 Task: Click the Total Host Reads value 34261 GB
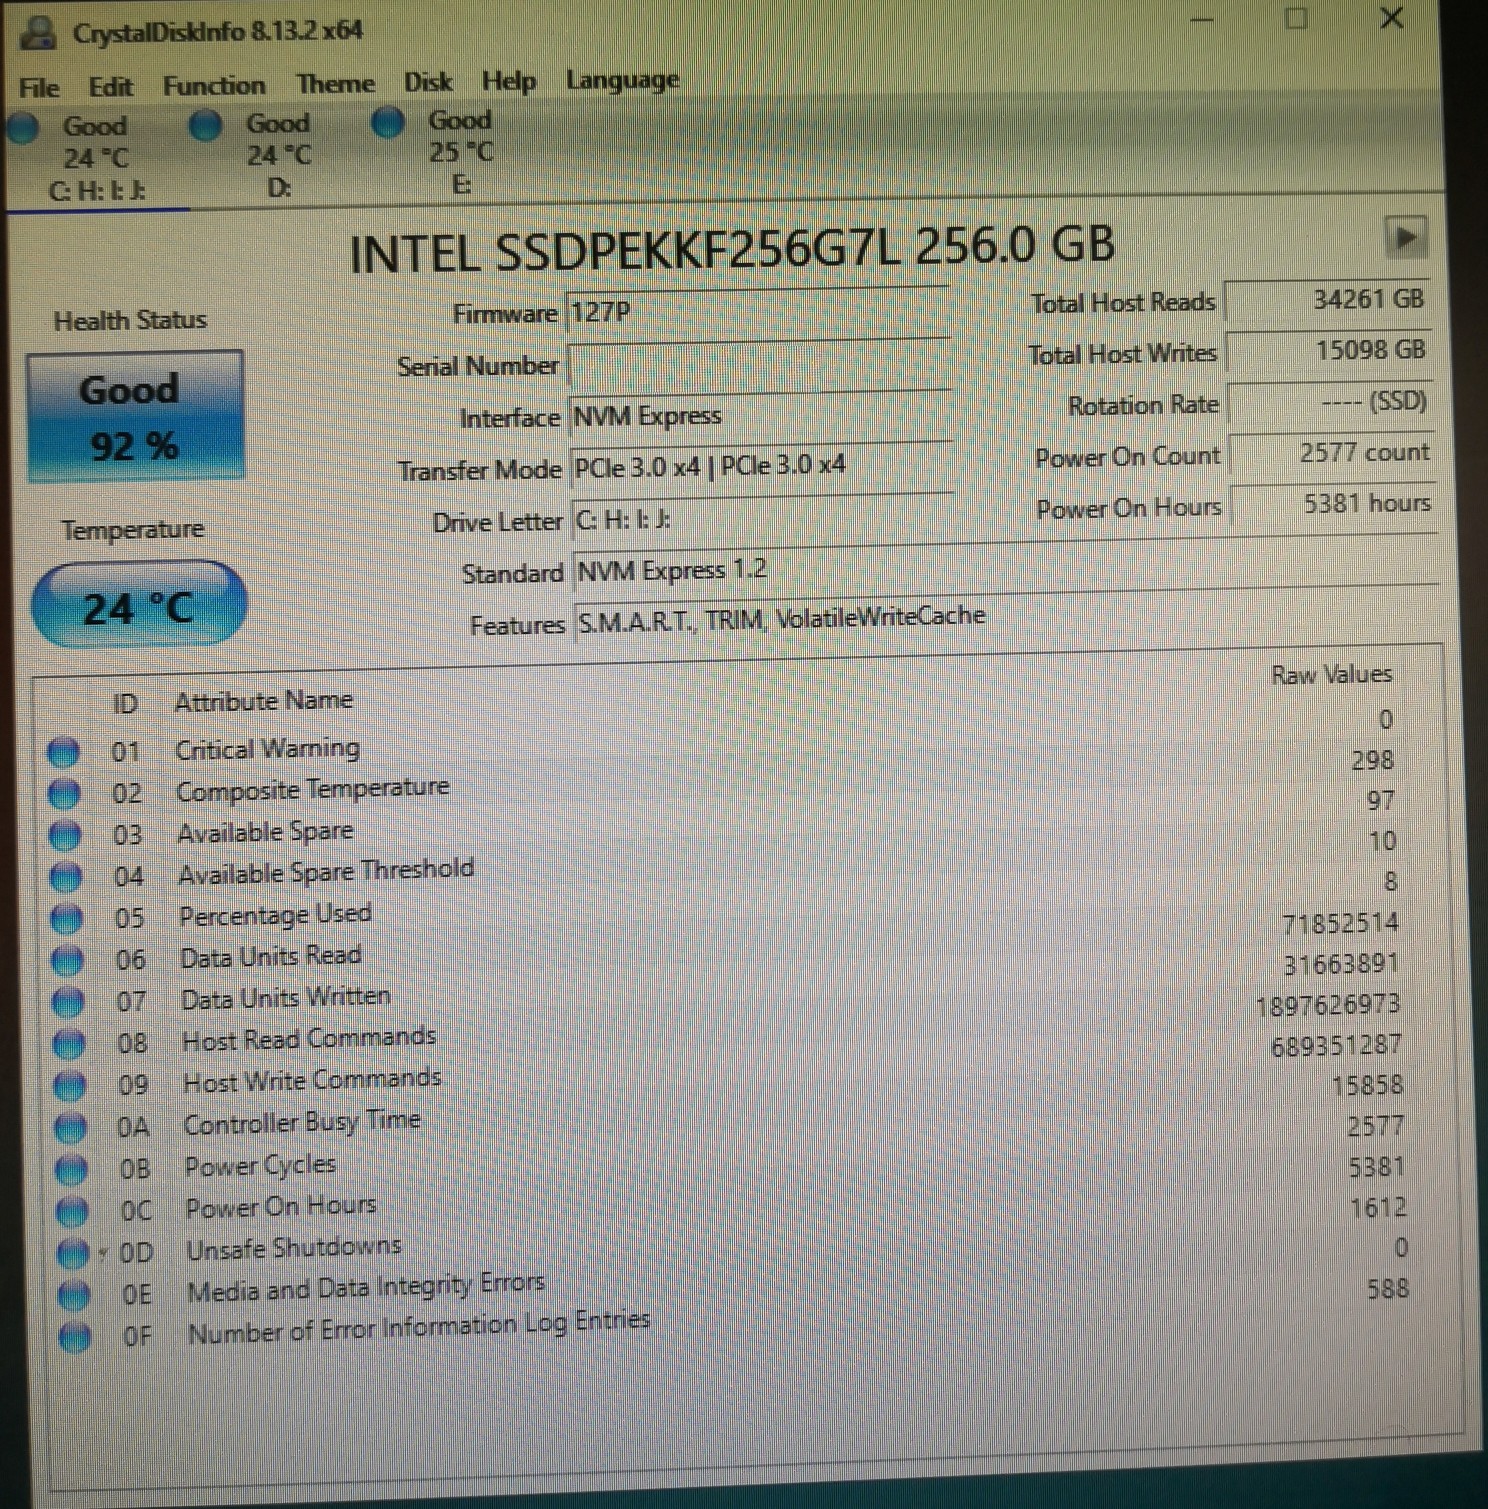[1328, 300]
